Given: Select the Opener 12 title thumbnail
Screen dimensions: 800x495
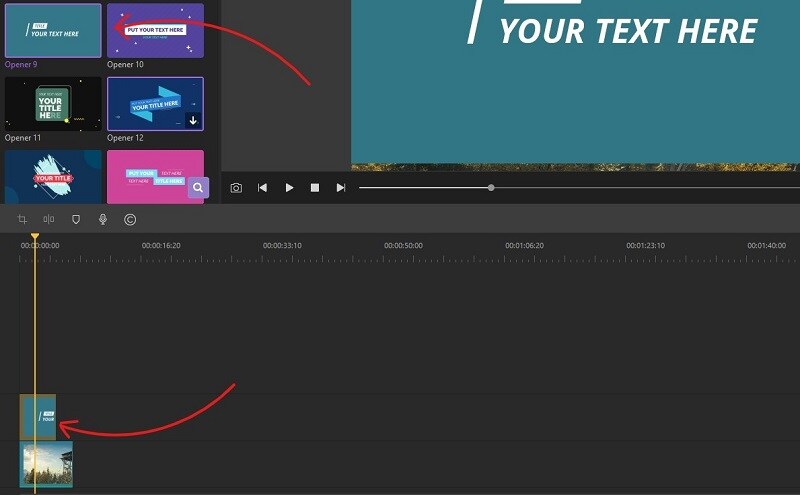Looking at the screenshot, I should click(x=155, y=104).
